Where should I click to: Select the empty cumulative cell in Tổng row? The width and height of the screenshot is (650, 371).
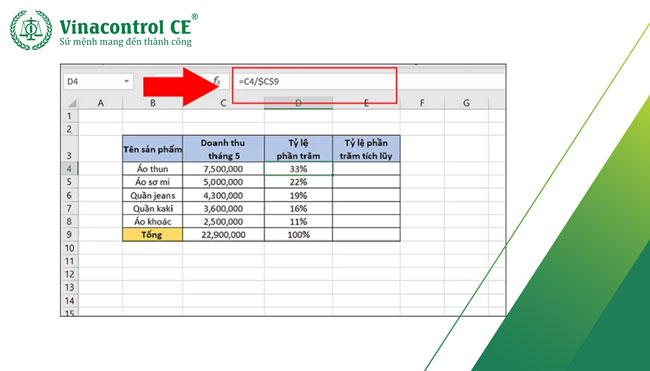366,235
